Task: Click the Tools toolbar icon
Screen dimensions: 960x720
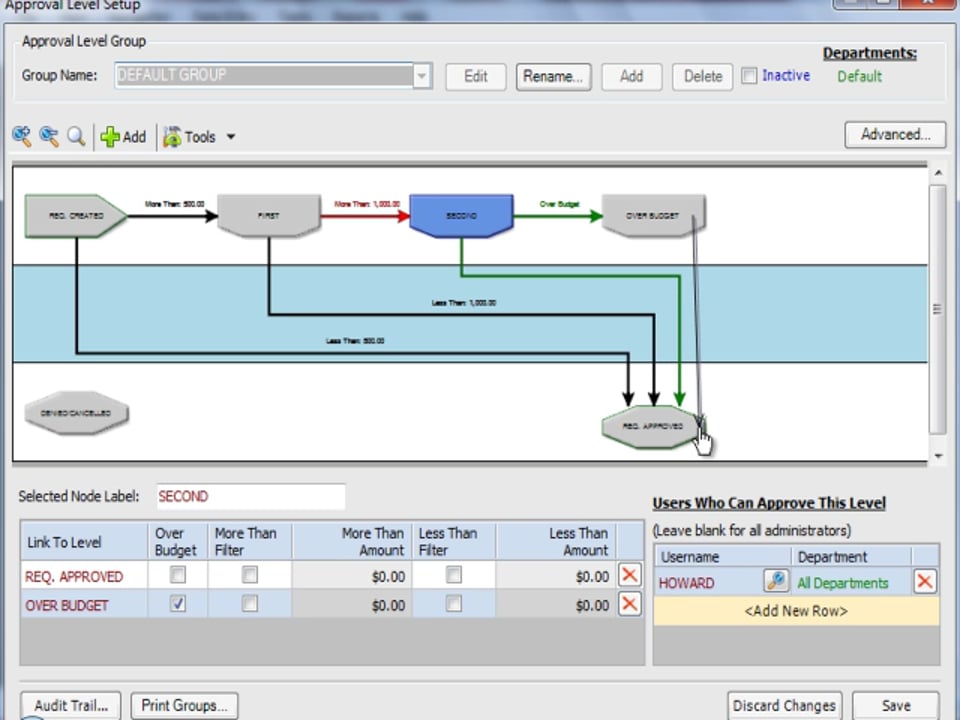Action: [x=172, y=137]
